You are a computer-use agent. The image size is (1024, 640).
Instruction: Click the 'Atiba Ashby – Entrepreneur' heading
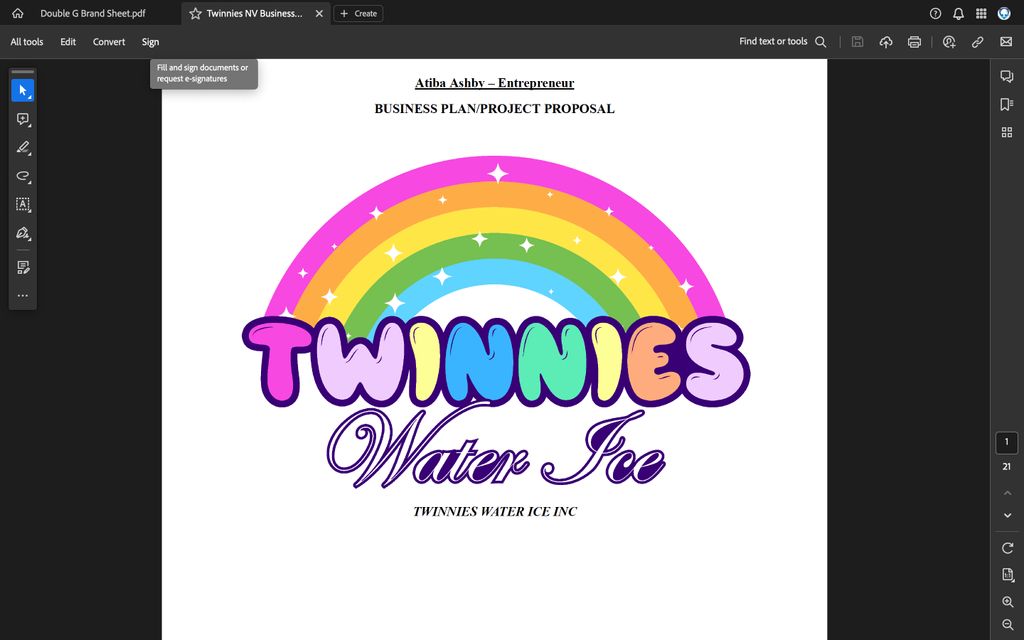[494, 83]
